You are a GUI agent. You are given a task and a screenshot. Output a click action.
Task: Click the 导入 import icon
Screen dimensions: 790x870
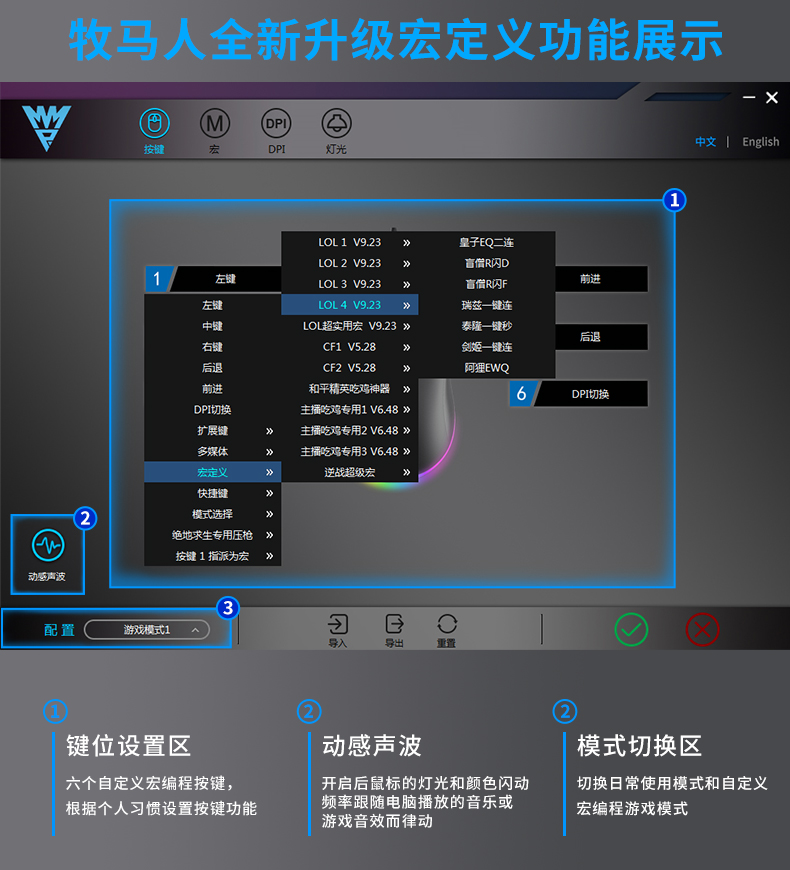tap(337, 630)
